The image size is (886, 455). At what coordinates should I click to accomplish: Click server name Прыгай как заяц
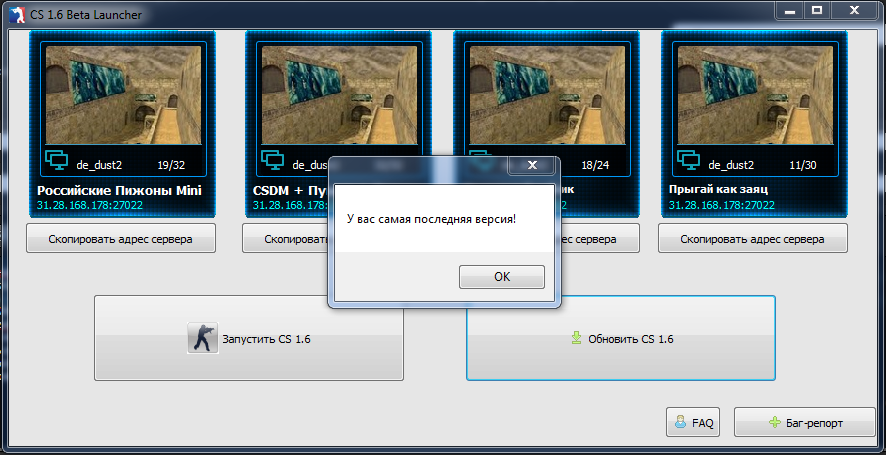pos(718,189)
